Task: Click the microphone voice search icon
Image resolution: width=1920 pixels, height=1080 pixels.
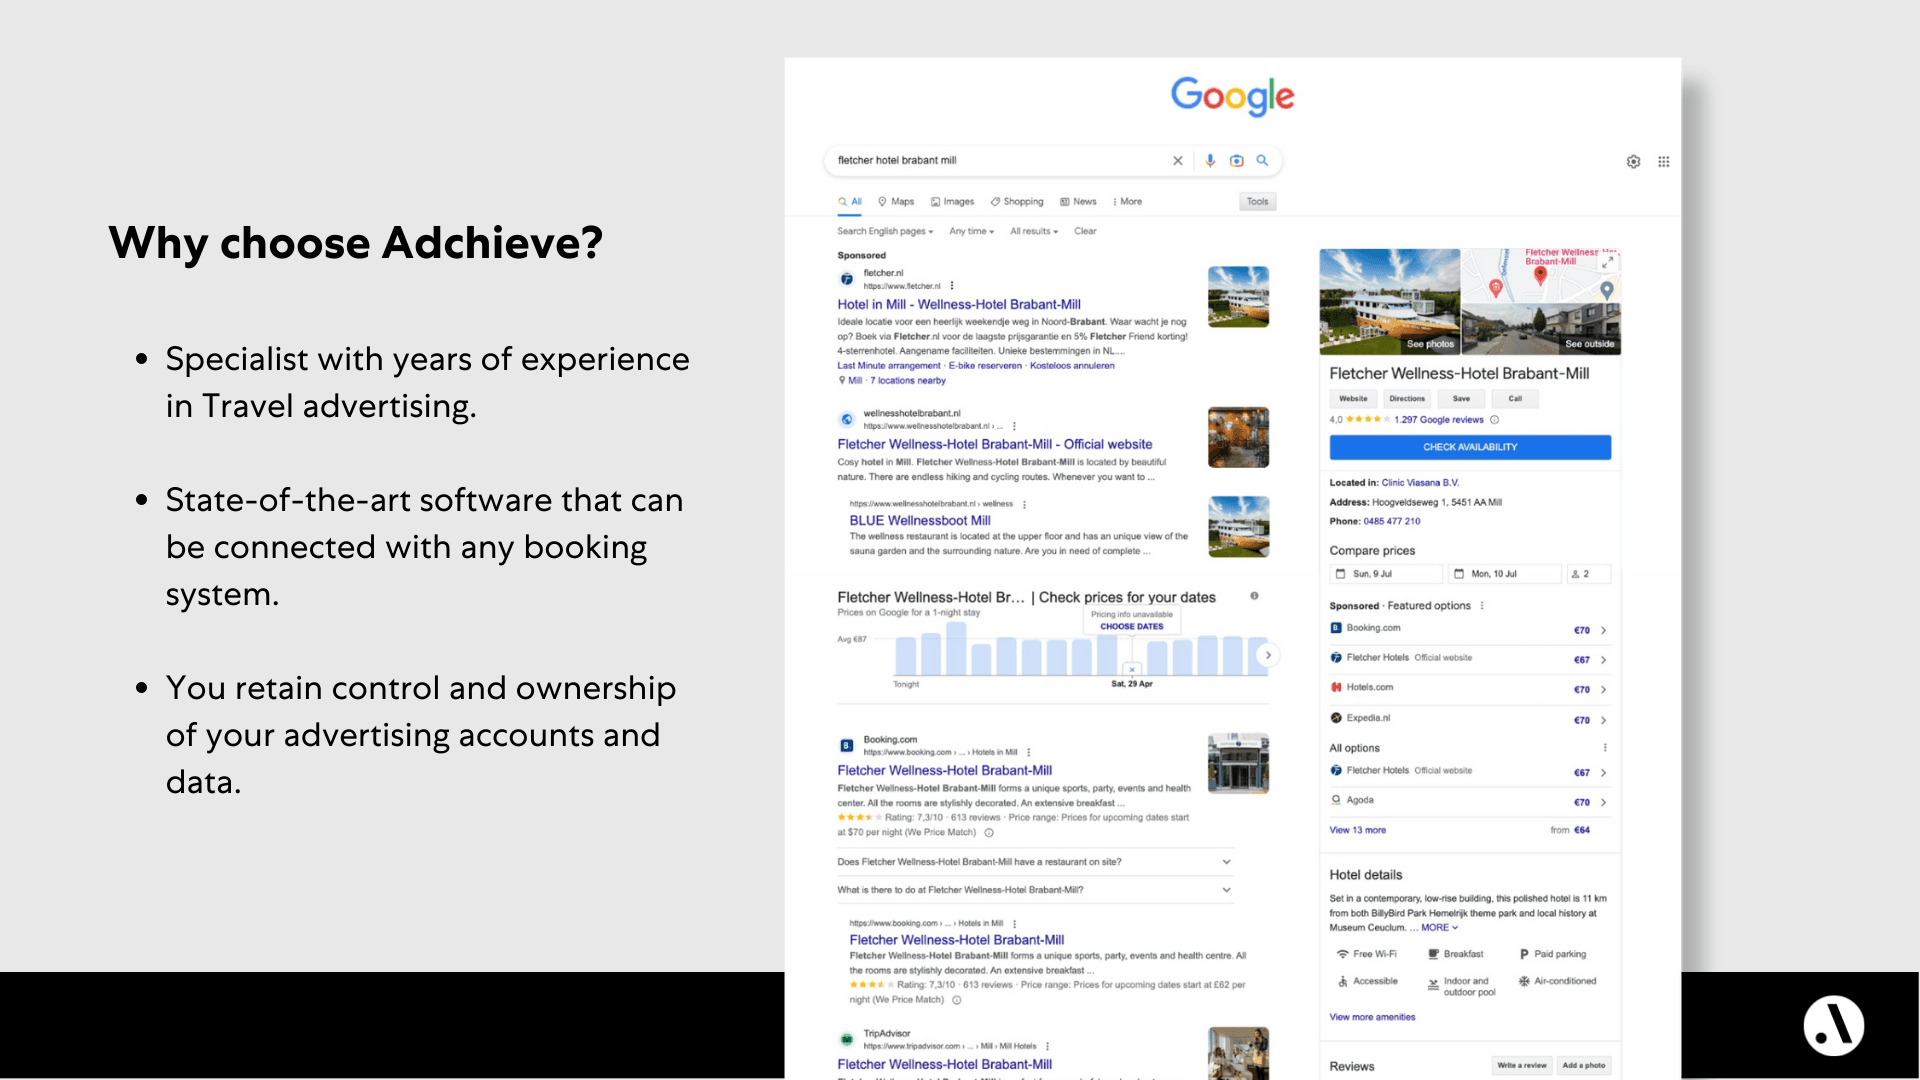Action: tap(1210, 160)
